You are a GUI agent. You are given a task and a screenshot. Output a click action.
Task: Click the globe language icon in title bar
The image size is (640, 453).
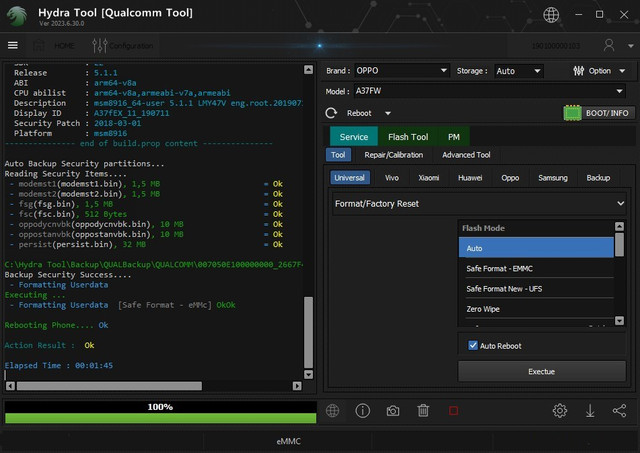pos(551,15)
